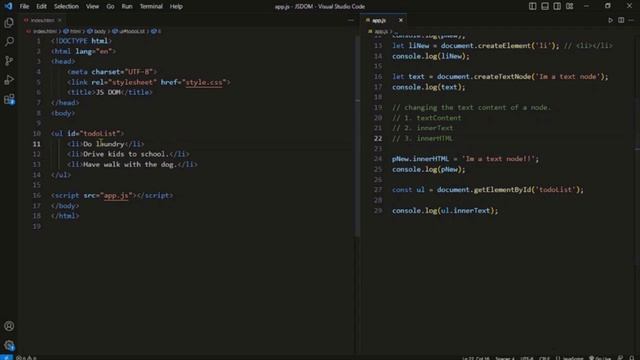Click the 'Do laundry' list item text

pos(104,144)
